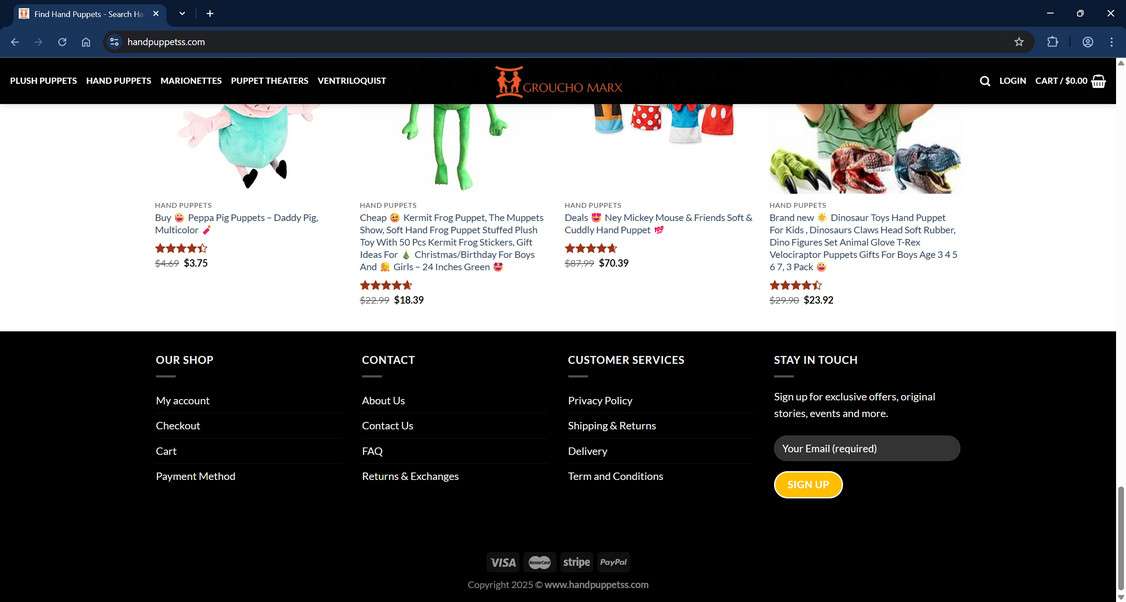The image size is (1126, 602).
Task: Click the site search magnifier icon
Action: click(985, 81)
